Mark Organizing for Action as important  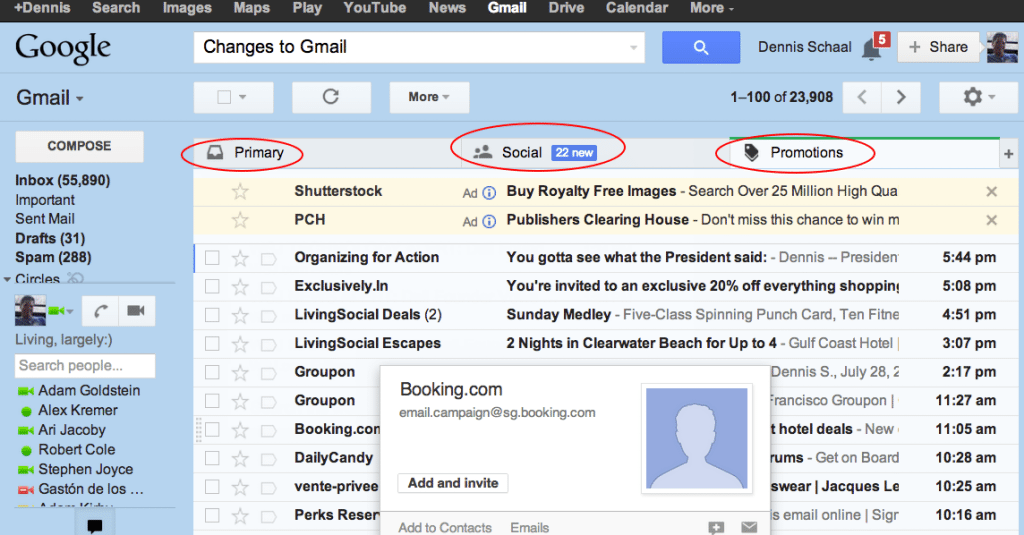[x=268, y=259]
